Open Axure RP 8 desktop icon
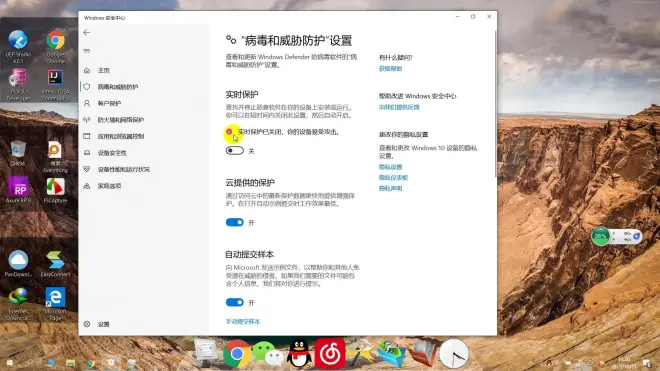660x371 pixels. [x=18, y=190]
